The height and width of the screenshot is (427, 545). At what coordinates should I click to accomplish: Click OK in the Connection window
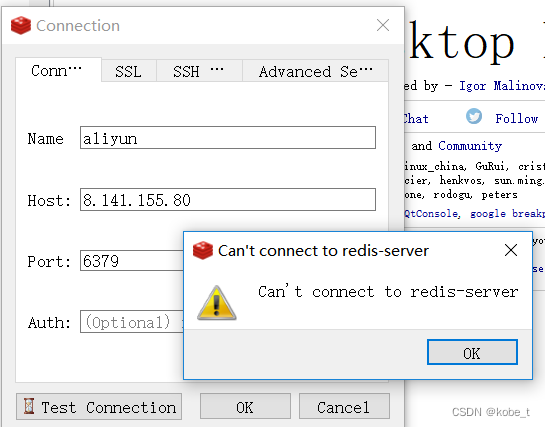point(245,407)
